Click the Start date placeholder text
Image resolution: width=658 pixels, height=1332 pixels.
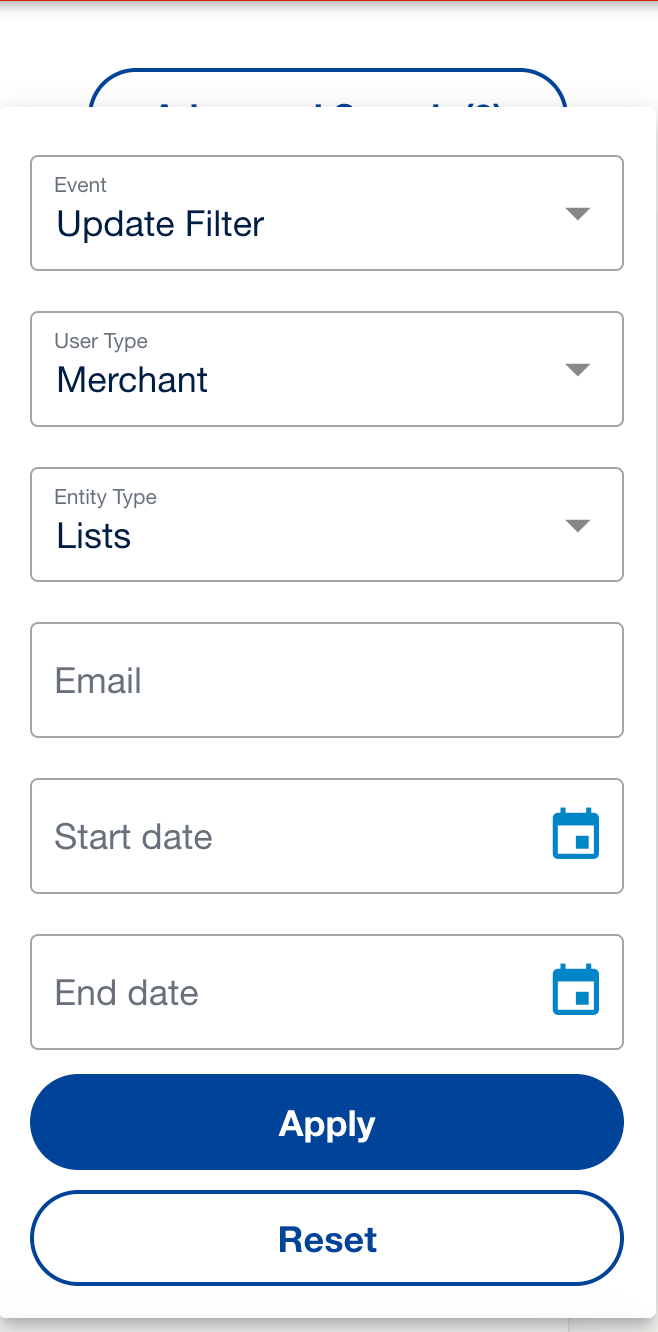tap(133, 836)
